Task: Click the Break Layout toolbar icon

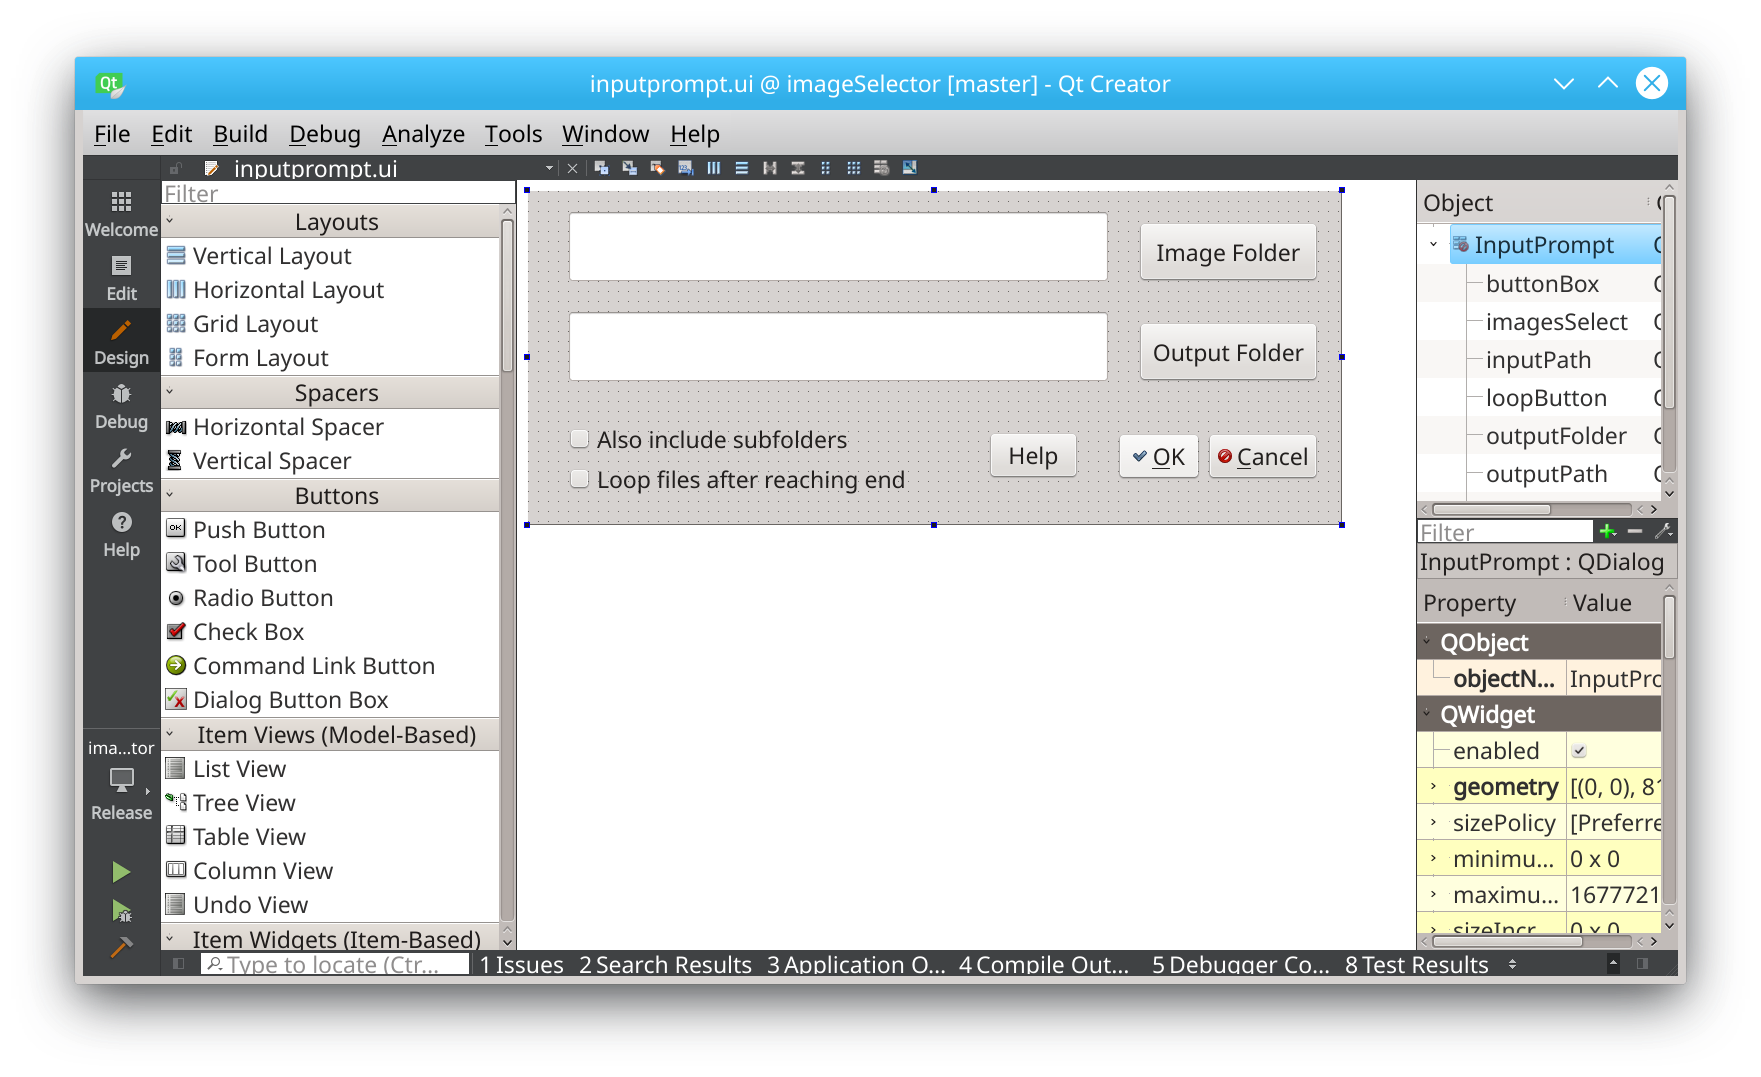Action: click(881, 168)
